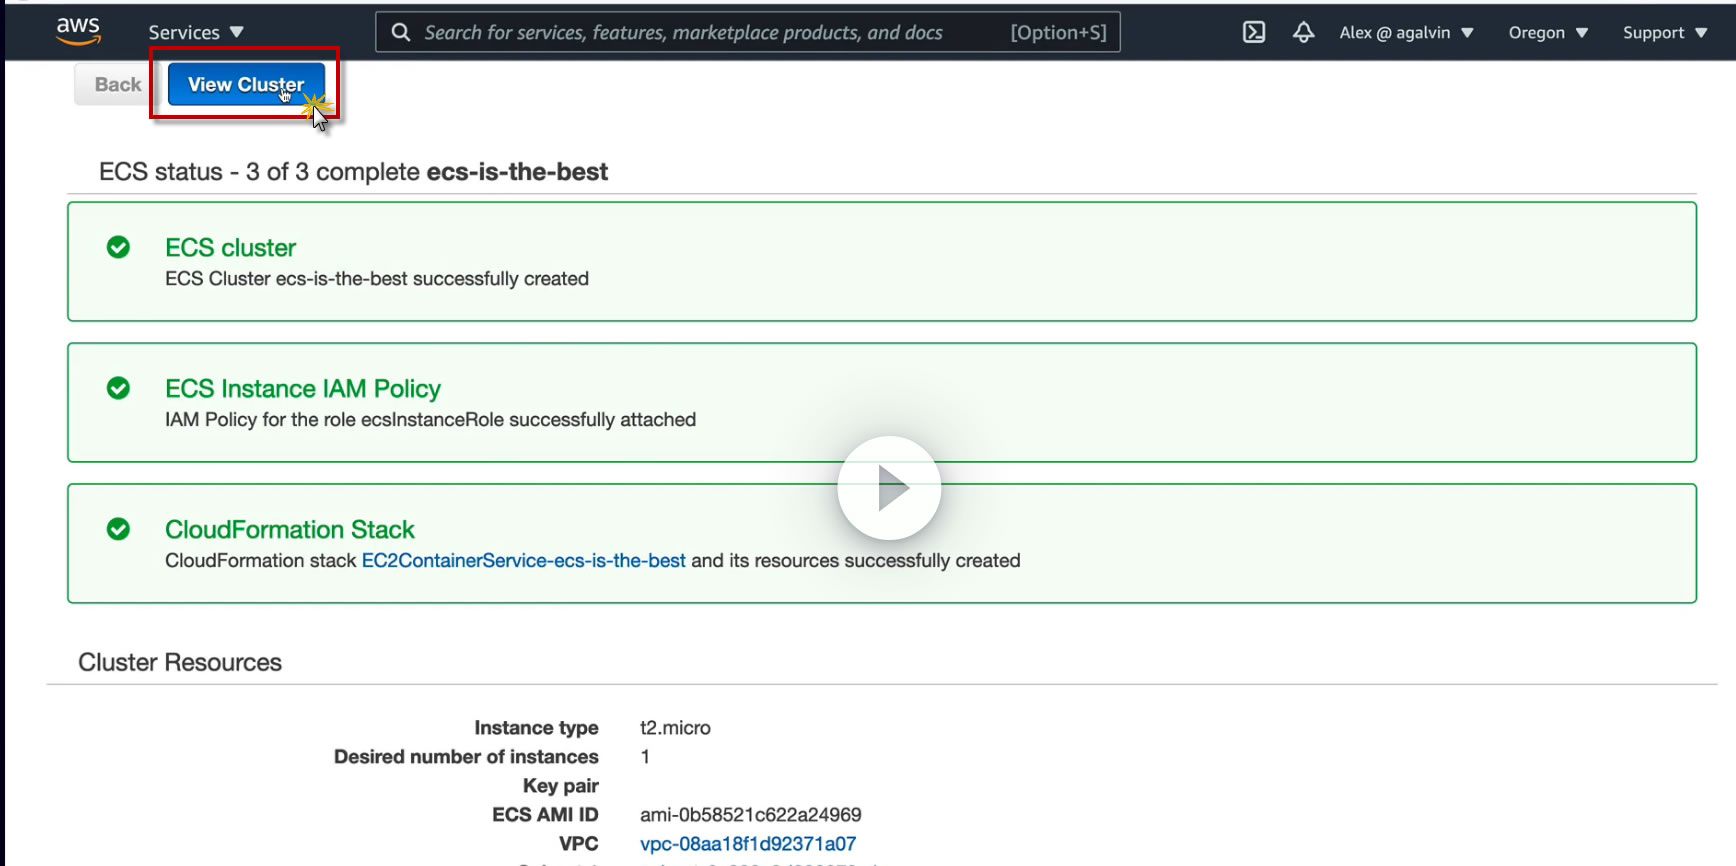Click the AWS logo home icon

point(78,31)
